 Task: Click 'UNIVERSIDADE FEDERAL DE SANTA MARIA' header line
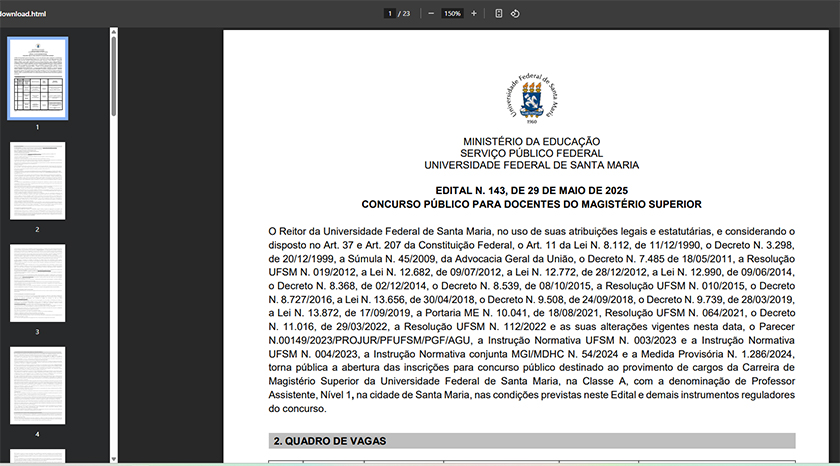click(531, 165)
